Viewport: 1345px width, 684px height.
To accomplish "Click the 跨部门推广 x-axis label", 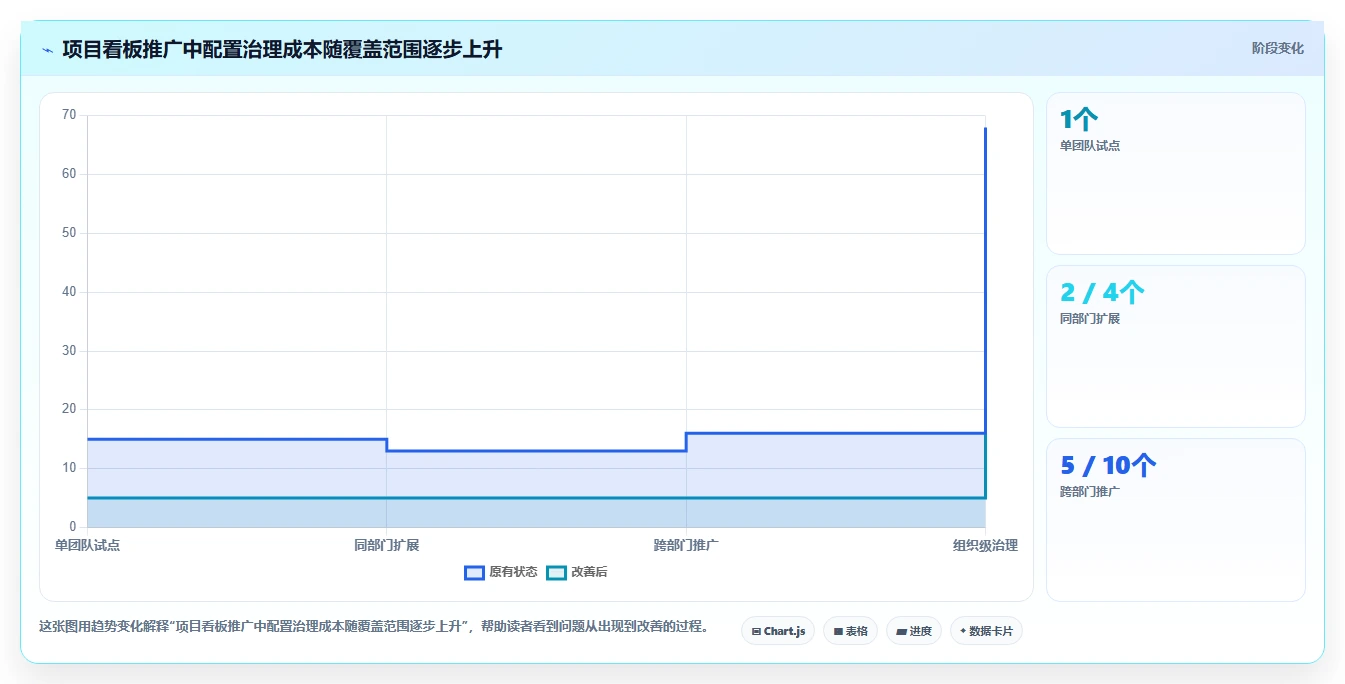I will [x=686, y=545].
